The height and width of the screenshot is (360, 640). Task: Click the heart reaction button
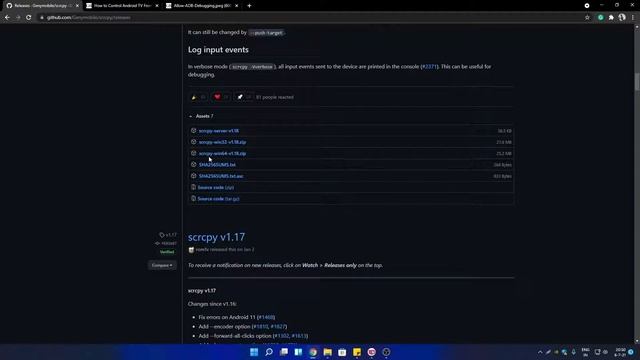(221, 97)
